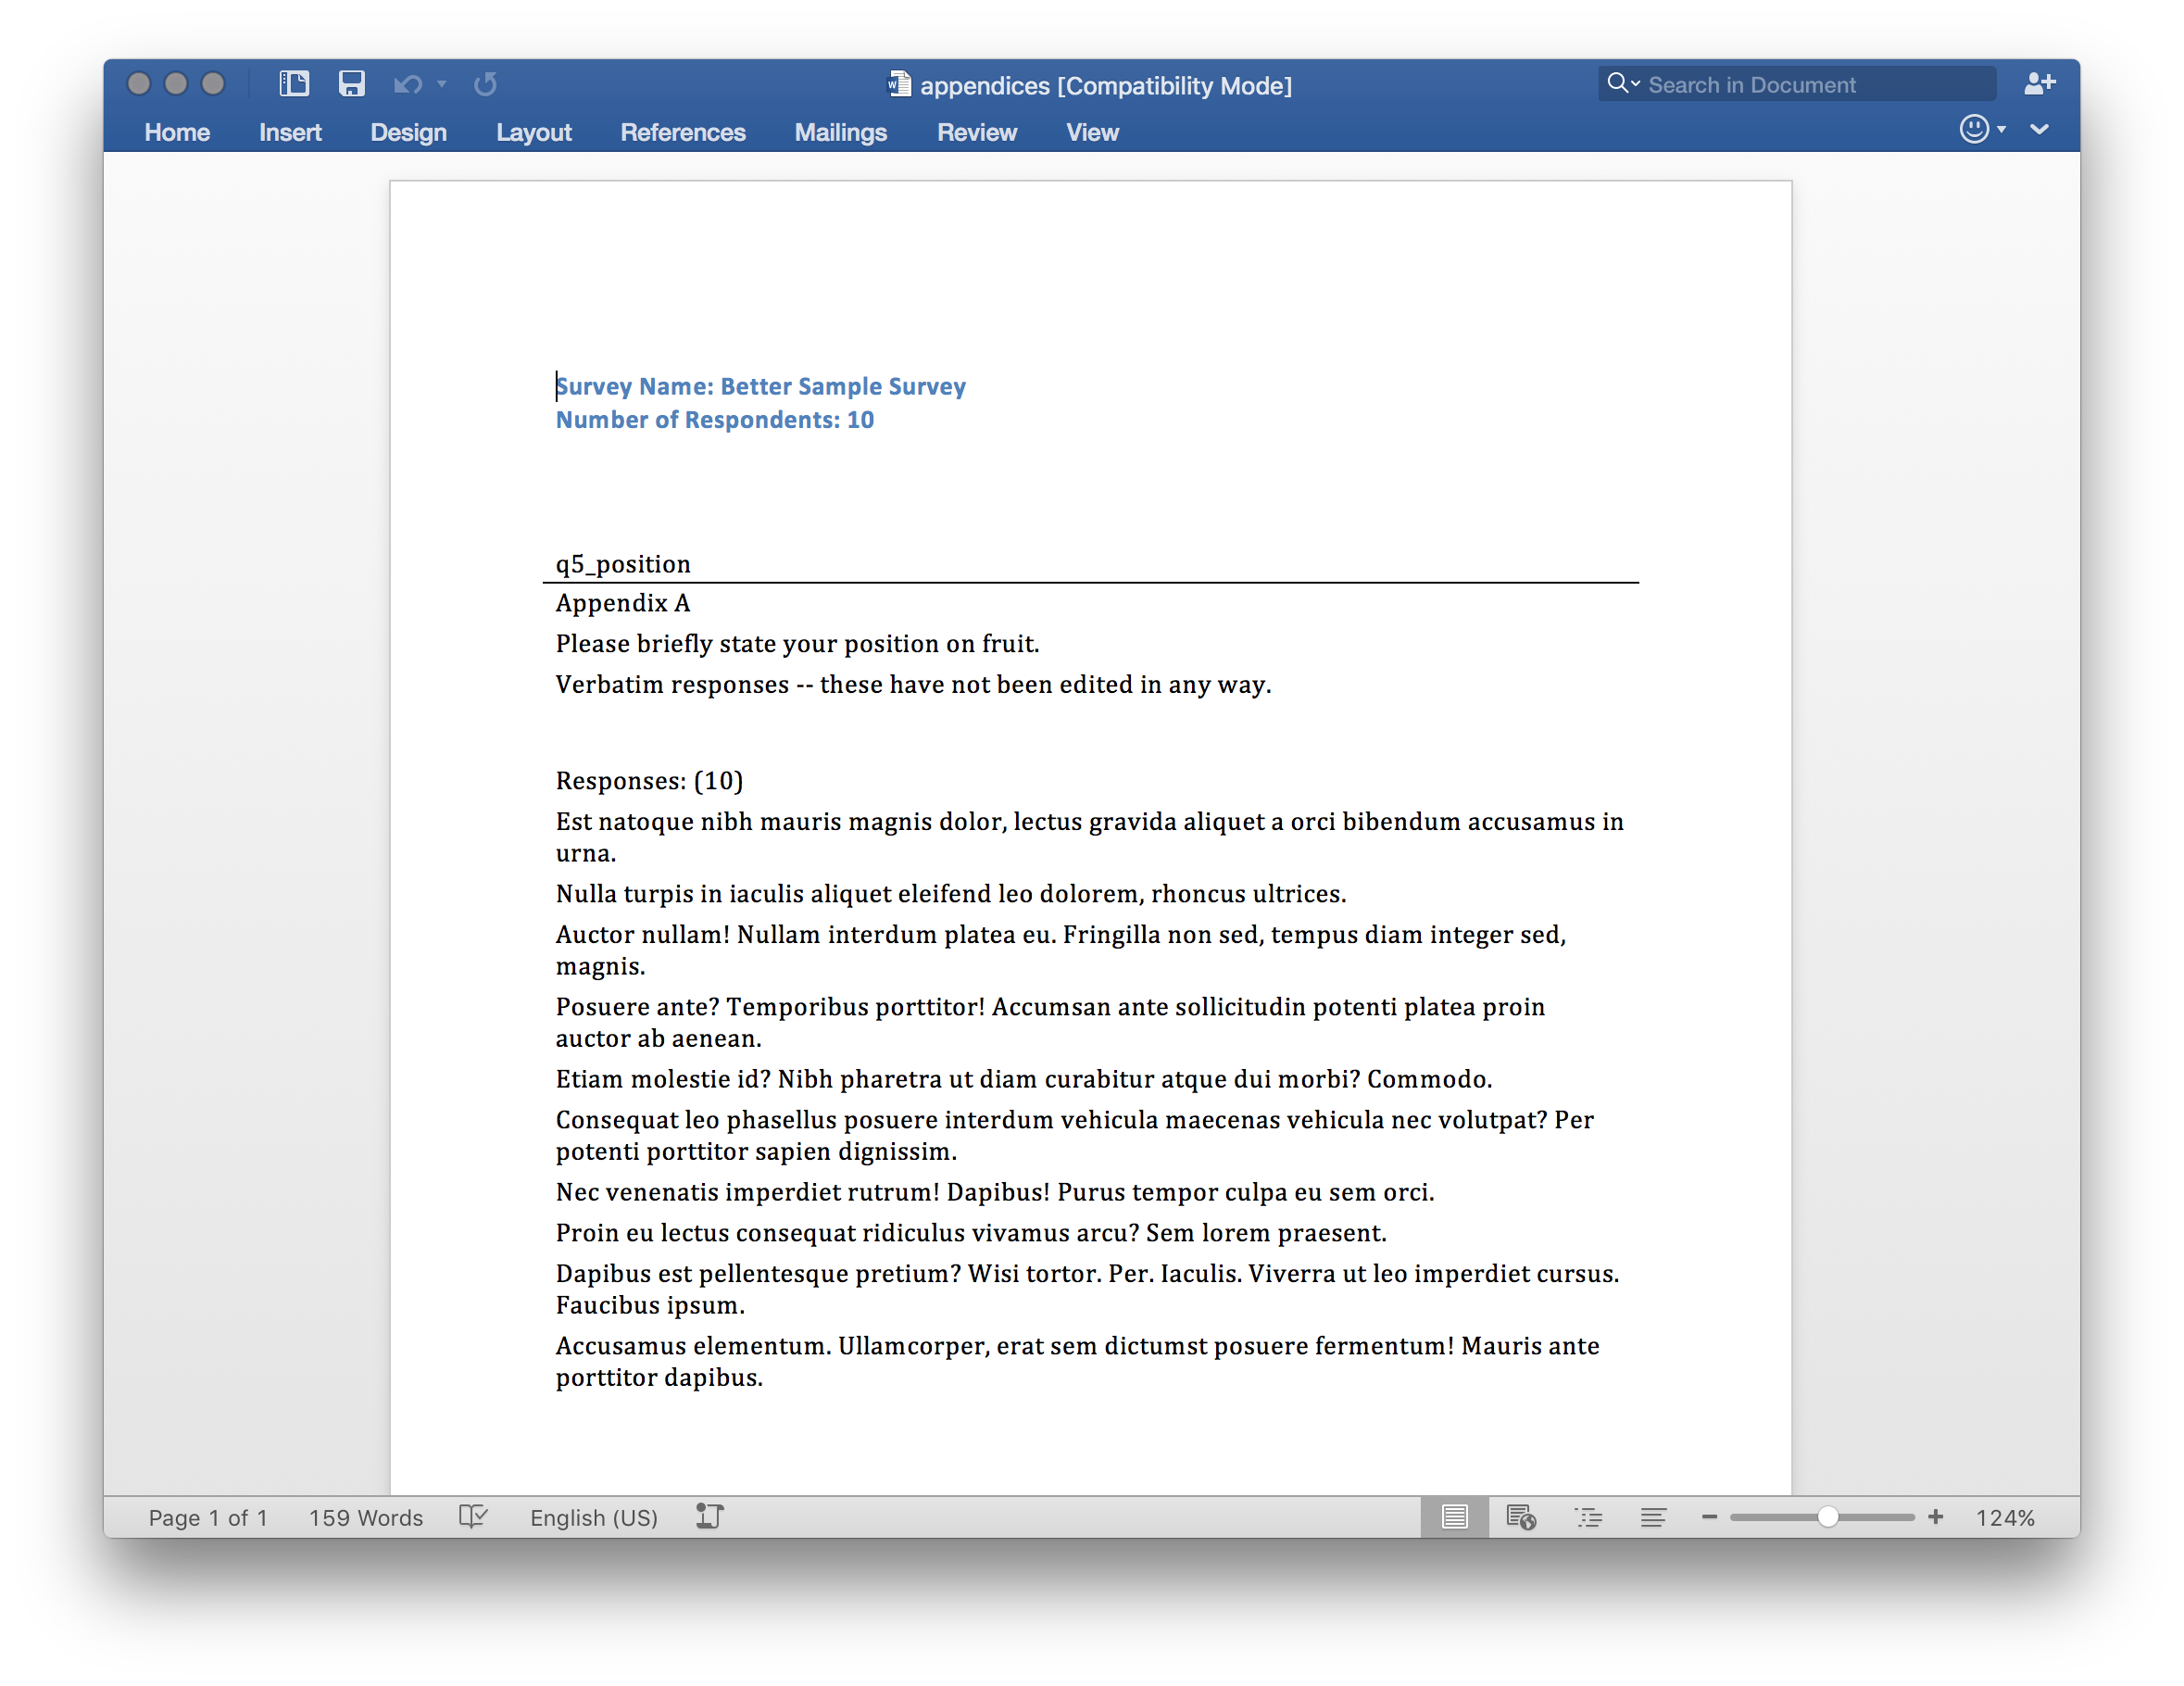The height and width of the screenshot is (1686, 2184).
Task: Switch to the References tab
Action: pos(683,132)
